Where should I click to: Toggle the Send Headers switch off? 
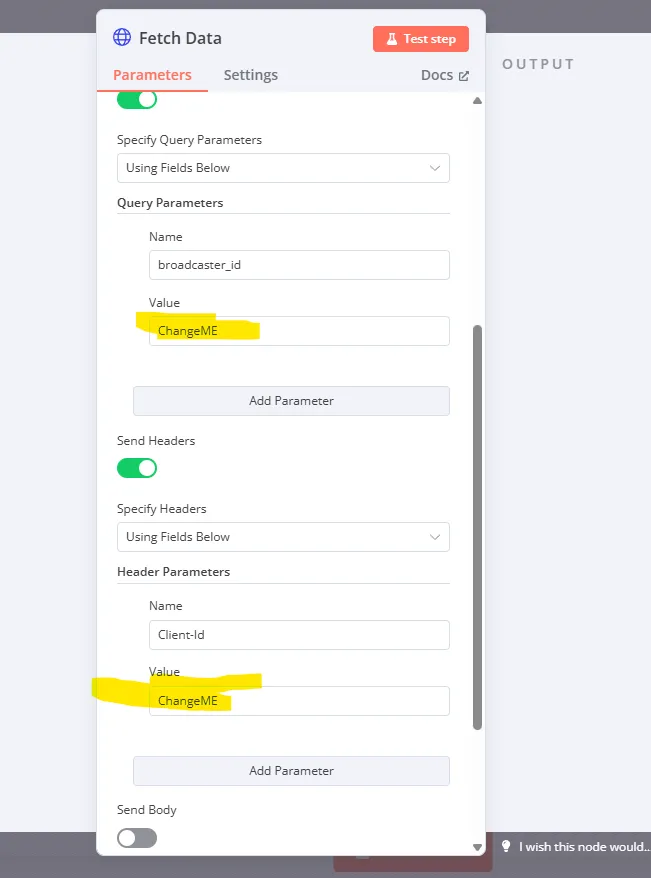coord(137,468)
